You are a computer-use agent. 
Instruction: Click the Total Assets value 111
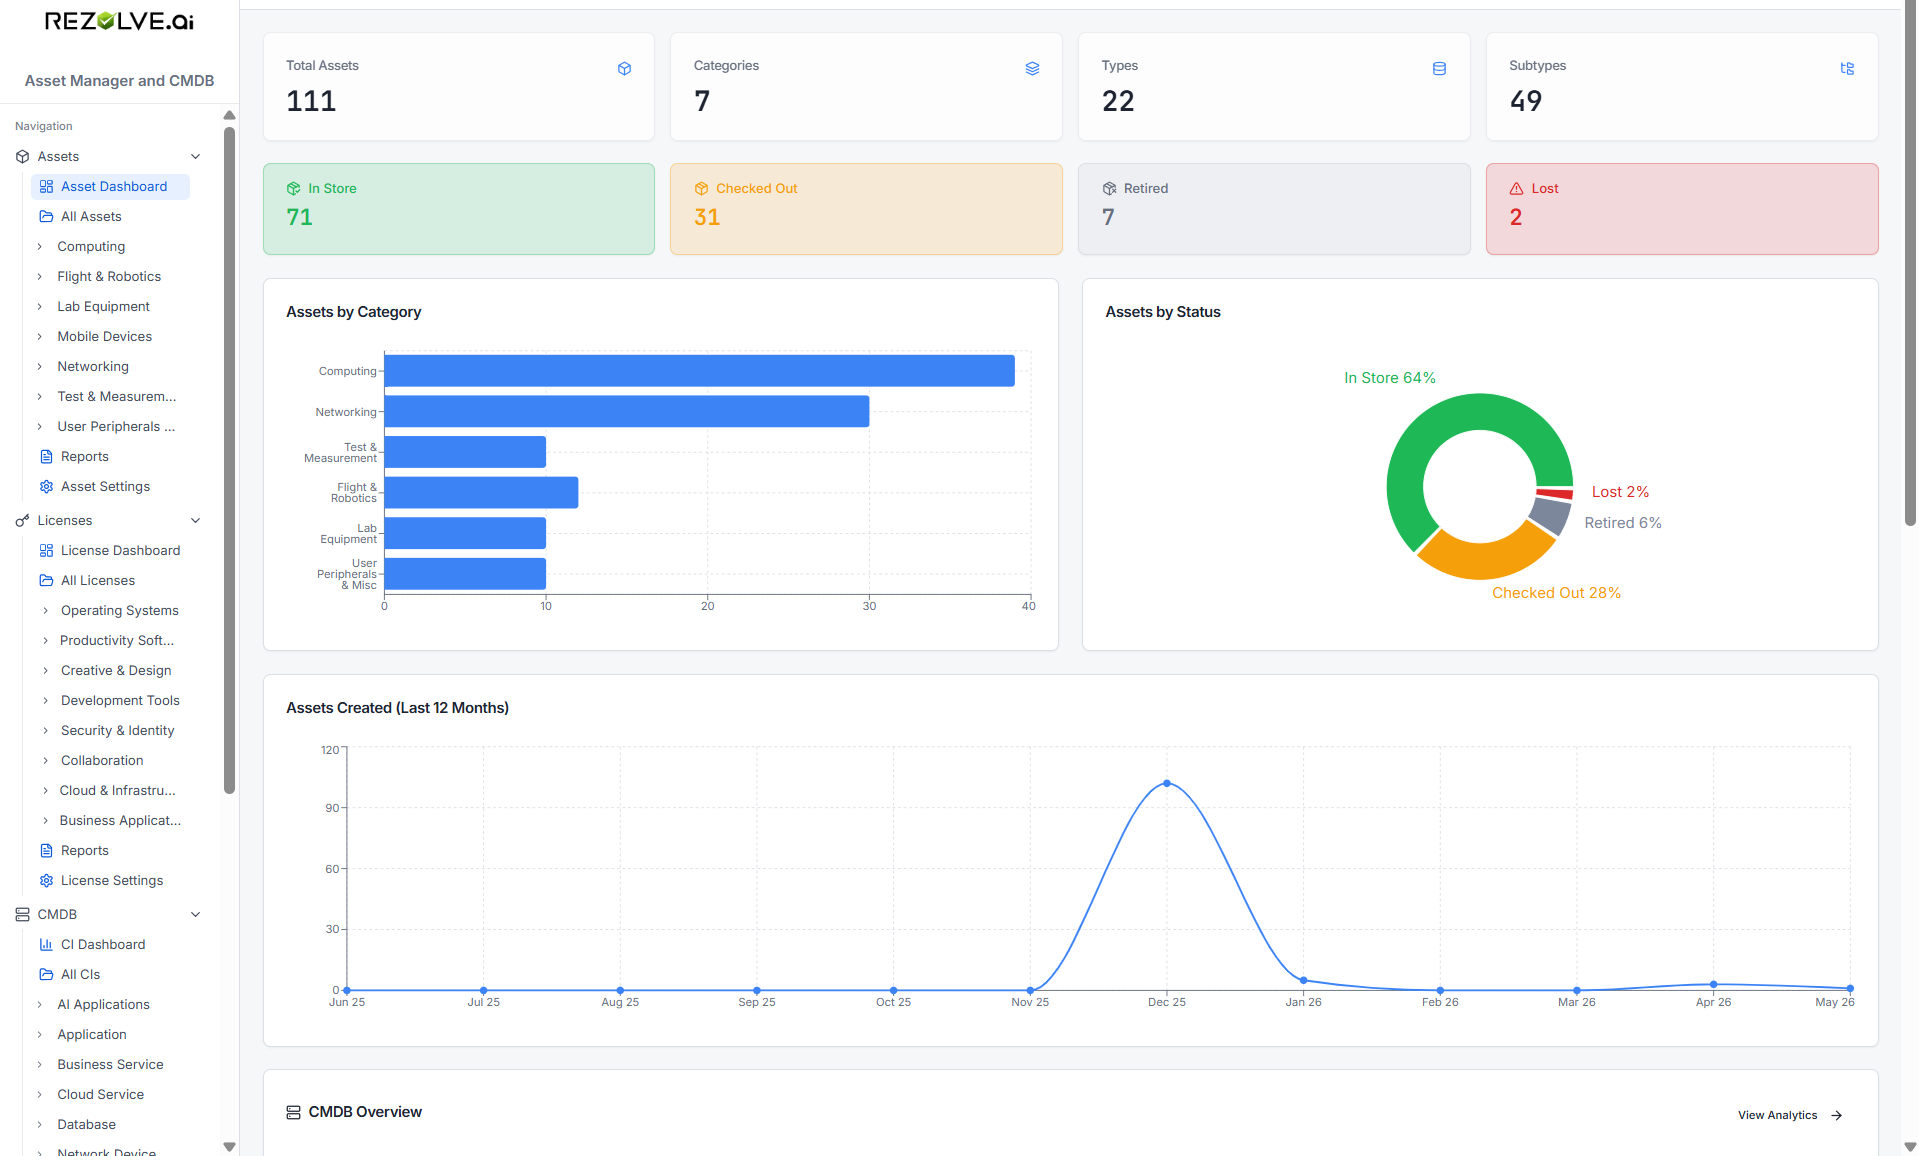(311, 101)
